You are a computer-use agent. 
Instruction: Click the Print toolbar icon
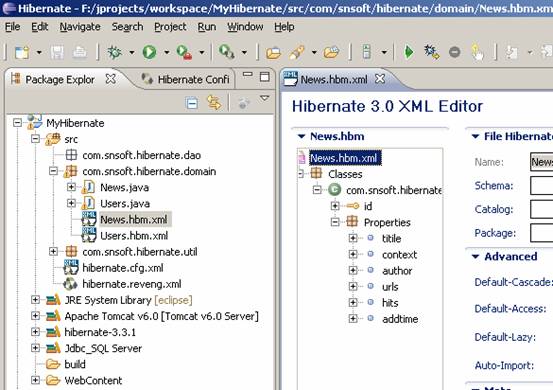coord(80,53)
